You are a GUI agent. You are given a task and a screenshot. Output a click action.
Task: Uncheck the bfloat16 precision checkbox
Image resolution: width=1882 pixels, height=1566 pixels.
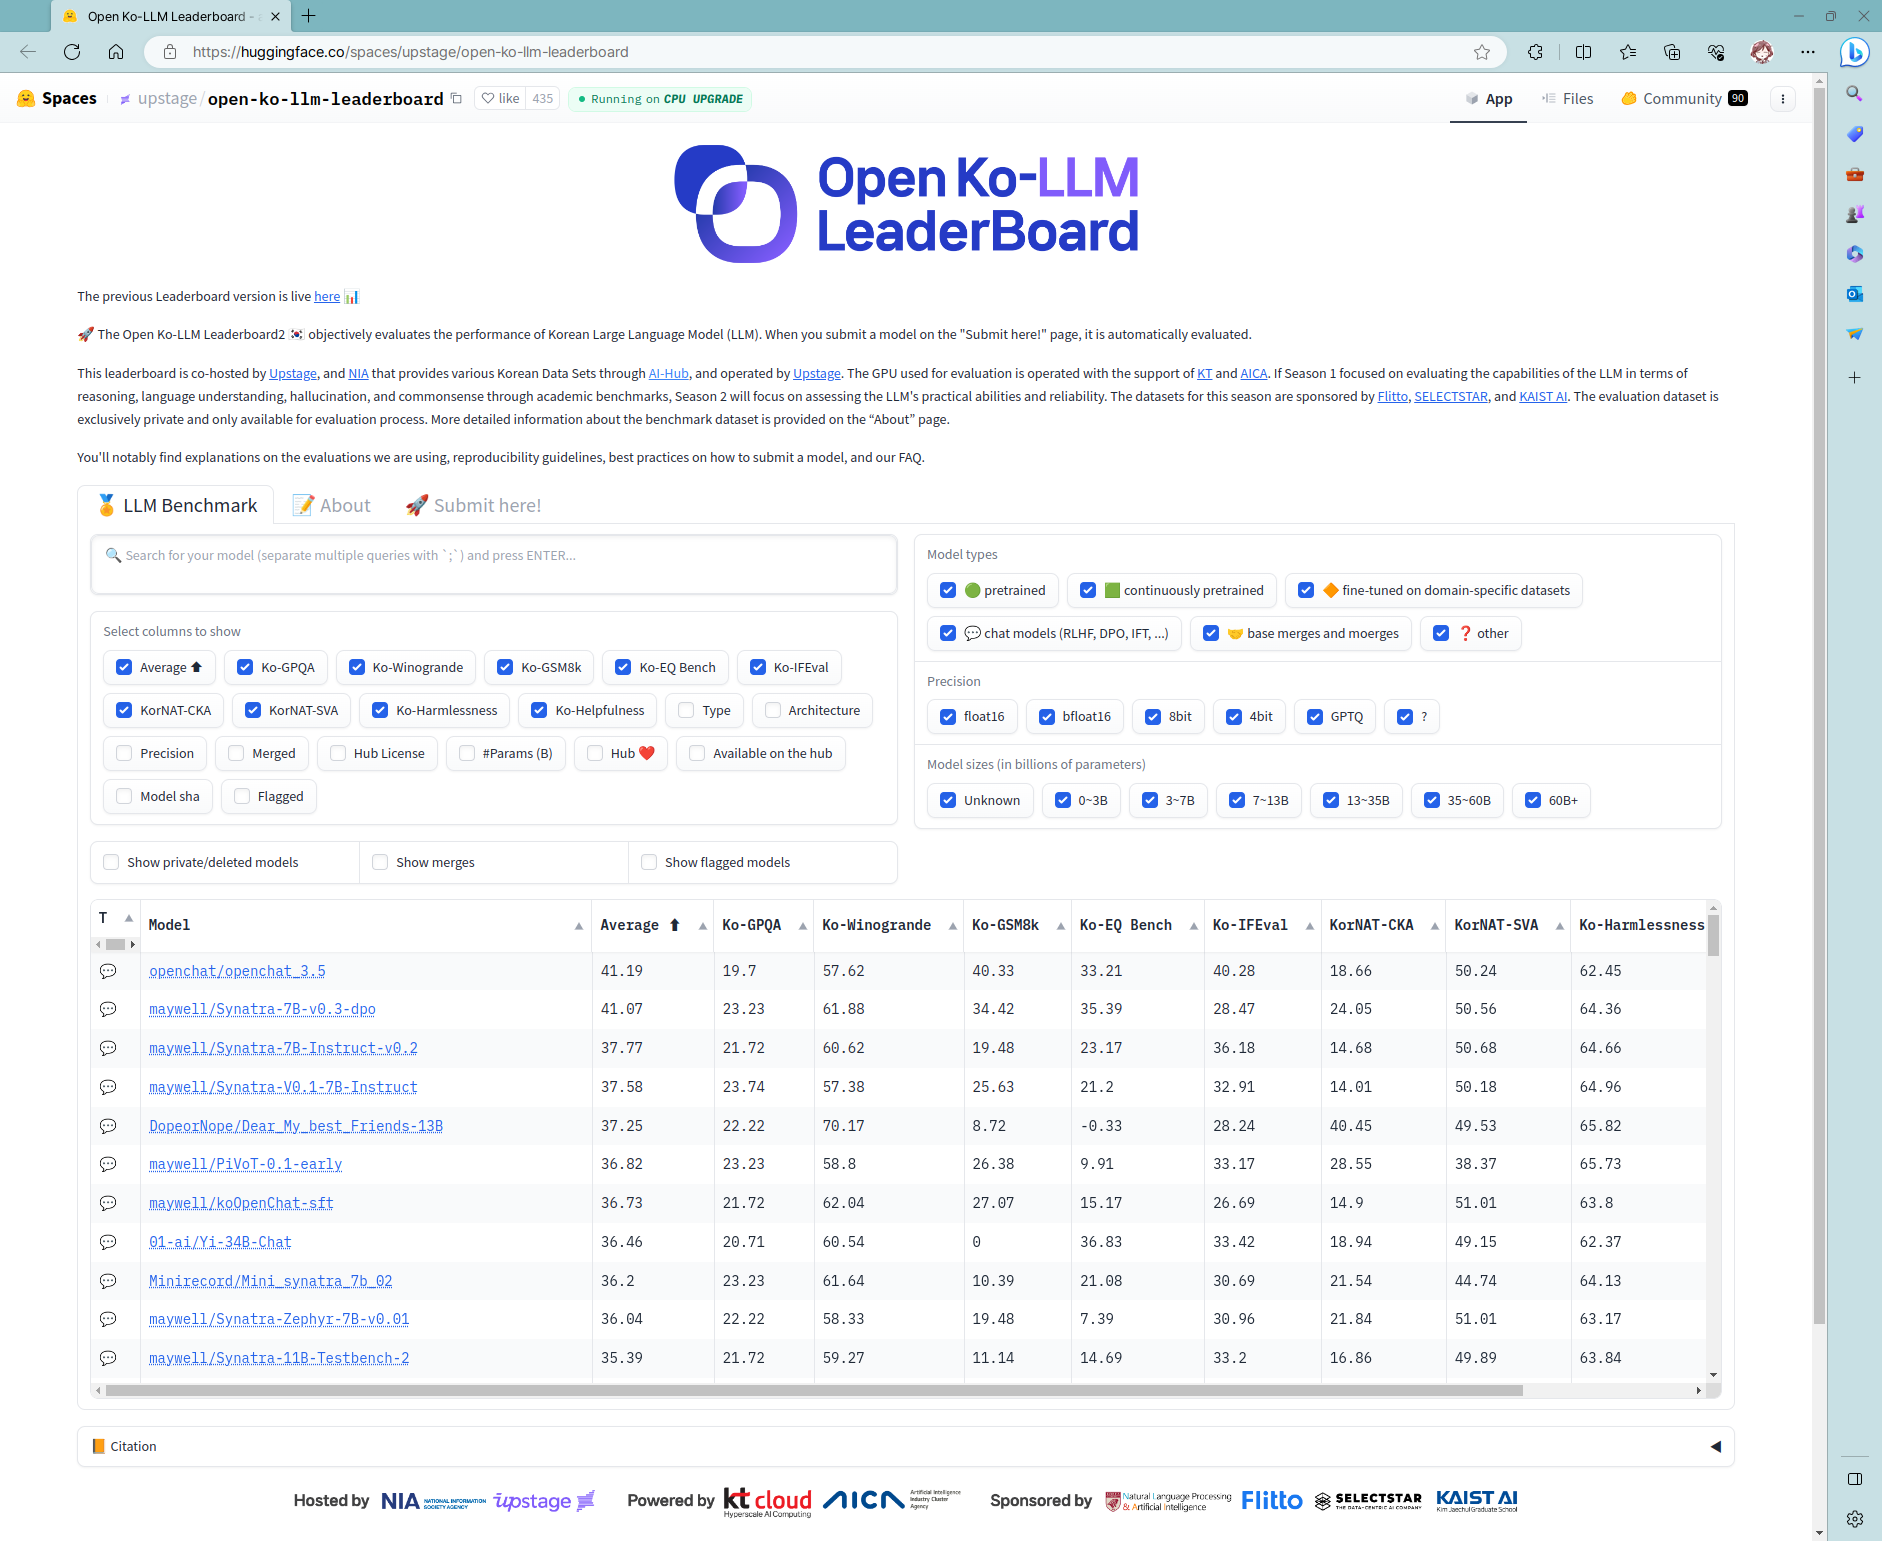coord(1047,716)
